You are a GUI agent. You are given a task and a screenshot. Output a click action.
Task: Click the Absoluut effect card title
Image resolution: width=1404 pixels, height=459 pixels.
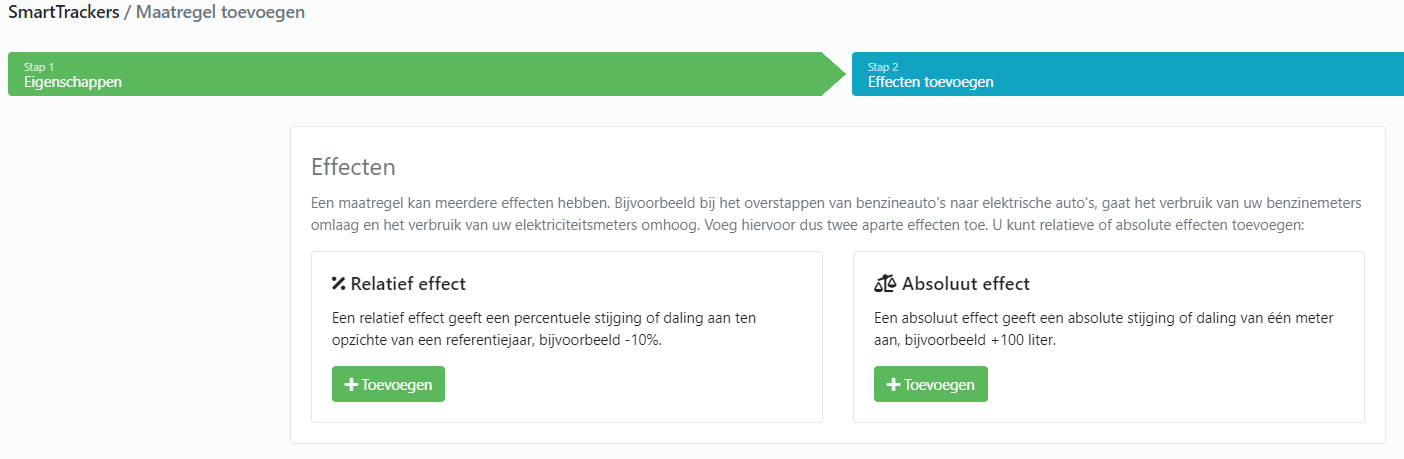point(966,284)
